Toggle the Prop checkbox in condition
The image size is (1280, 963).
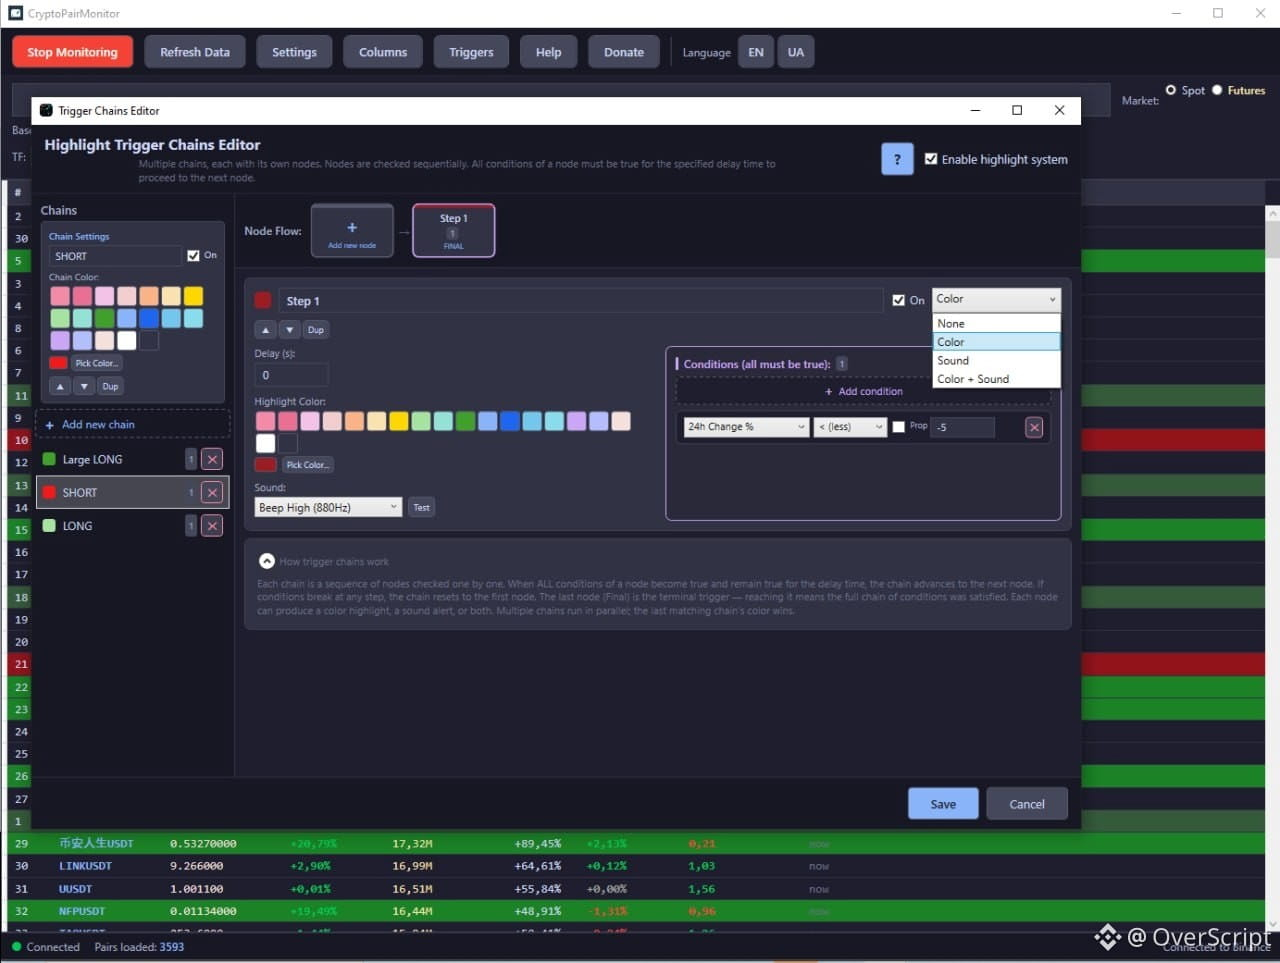[x=898, y=427]
